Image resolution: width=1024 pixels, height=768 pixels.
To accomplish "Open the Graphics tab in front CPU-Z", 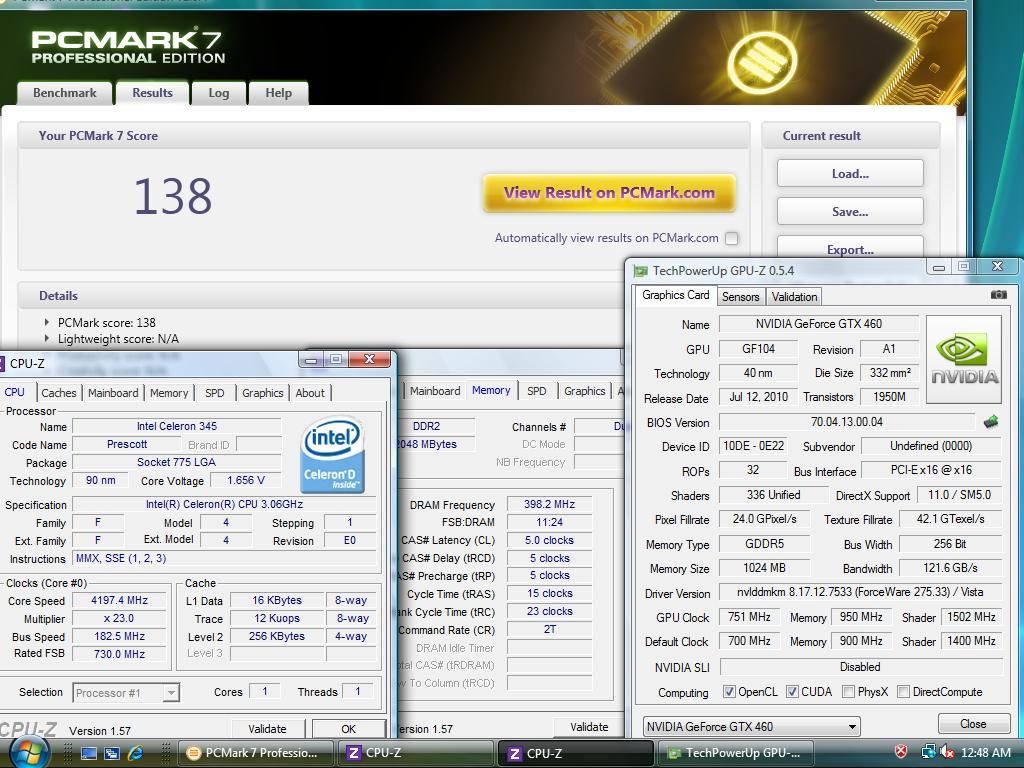I will pyautogui.click(x=263, y=392).
